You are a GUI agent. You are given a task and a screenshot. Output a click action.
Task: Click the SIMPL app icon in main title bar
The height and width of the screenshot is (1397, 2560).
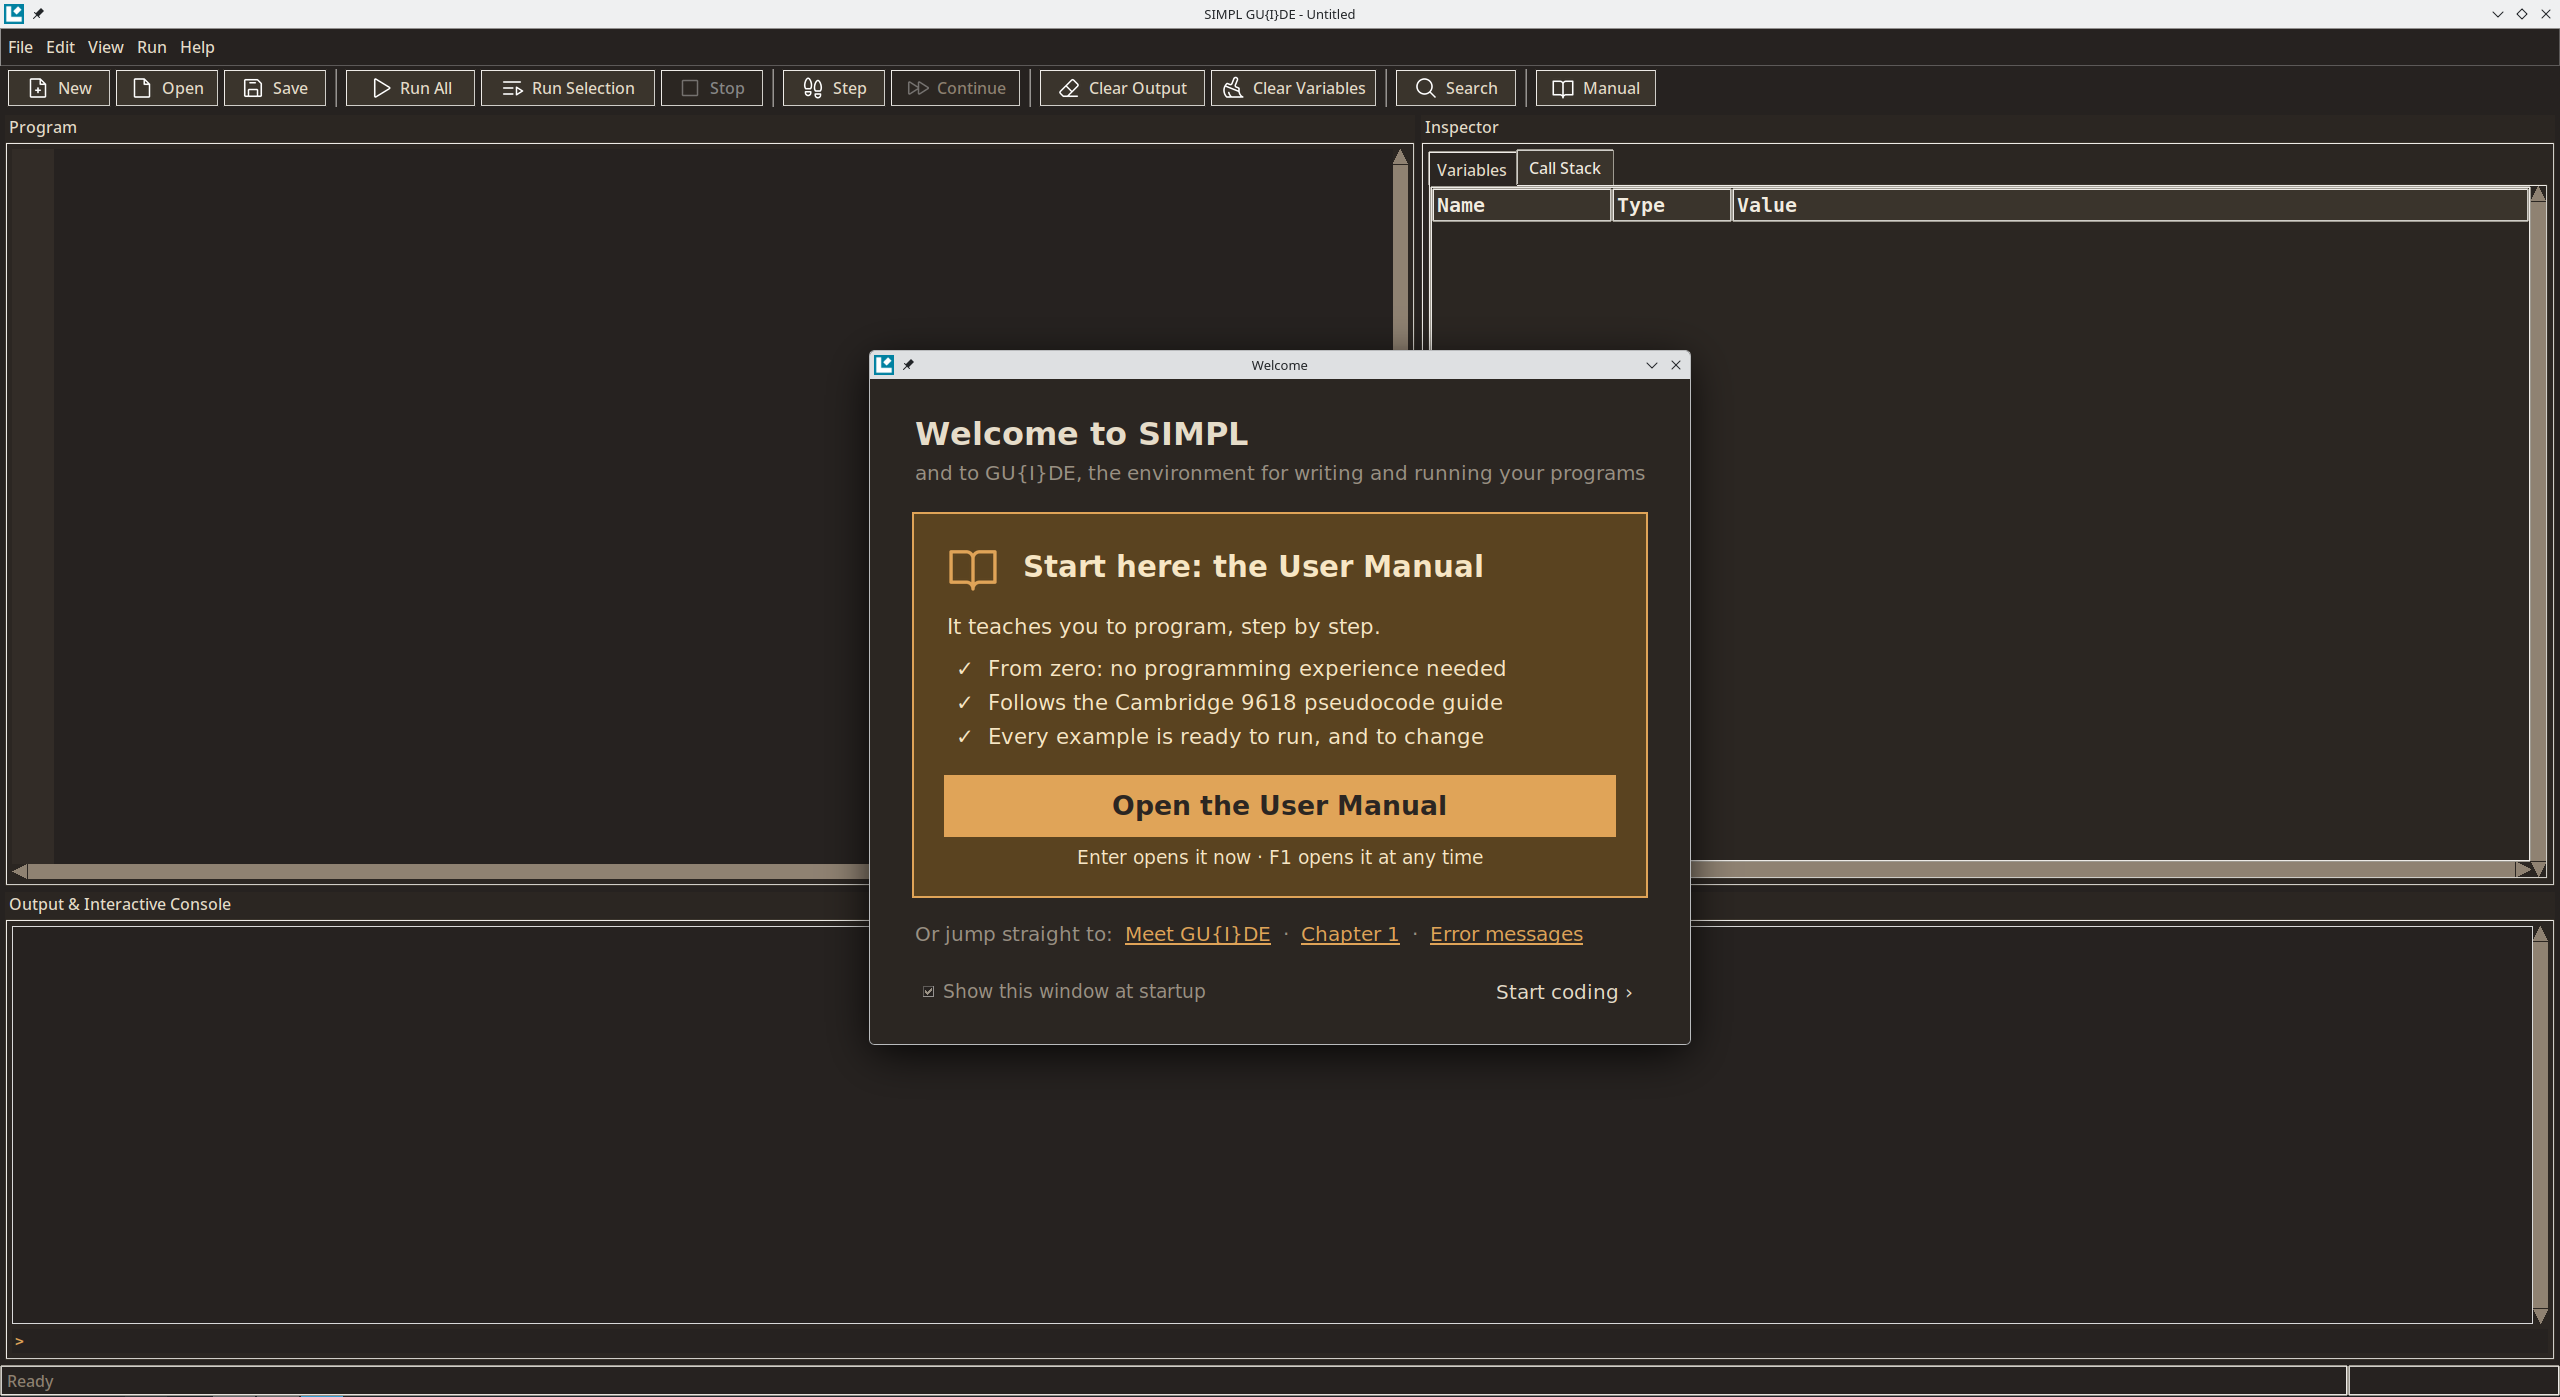click(x=14, y=14)
